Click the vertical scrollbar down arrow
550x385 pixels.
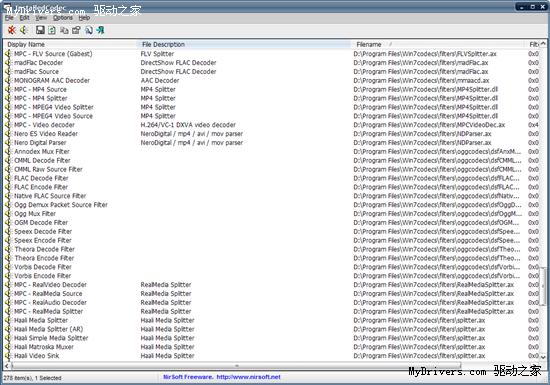[x=543, y=357]
